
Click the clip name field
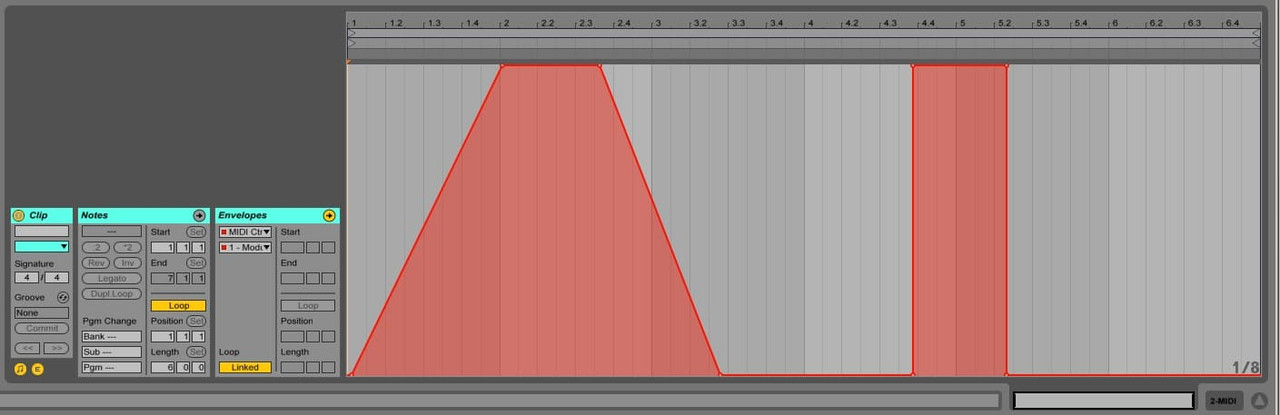(41, 231)
